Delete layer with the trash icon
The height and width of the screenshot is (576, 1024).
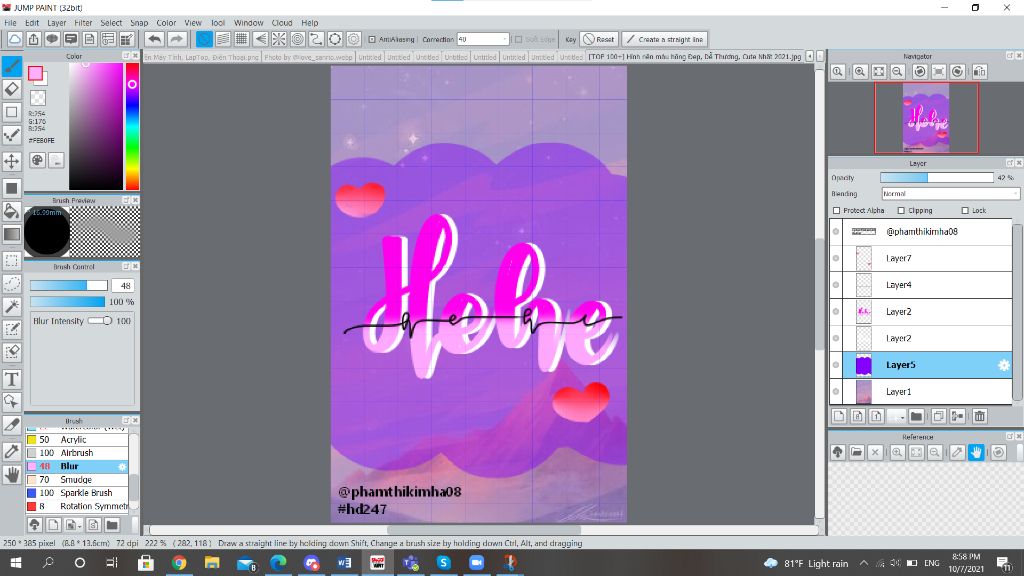point(980,416)
